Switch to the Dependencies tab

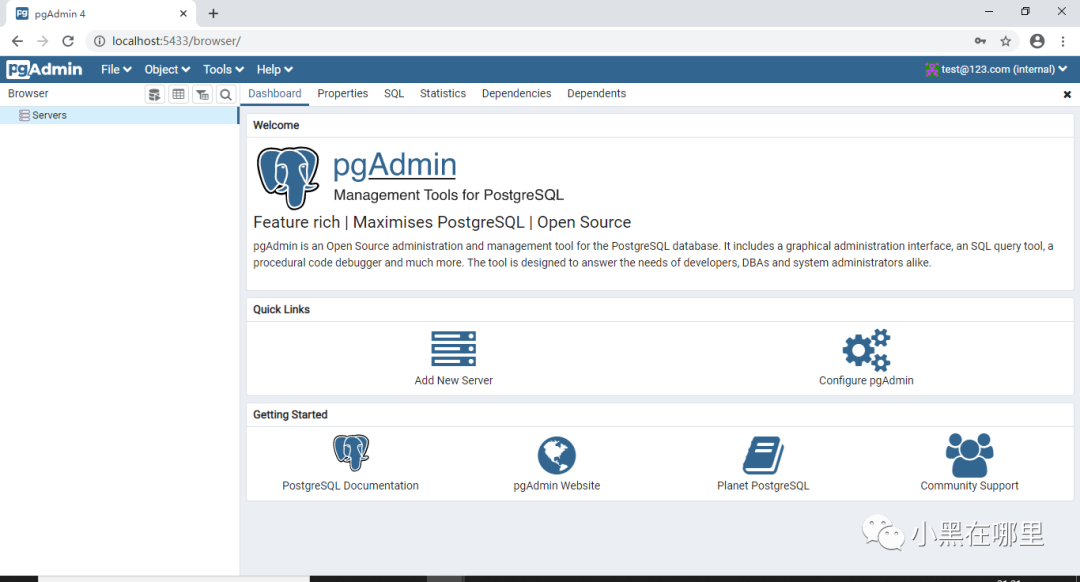[x=517, y=94]
